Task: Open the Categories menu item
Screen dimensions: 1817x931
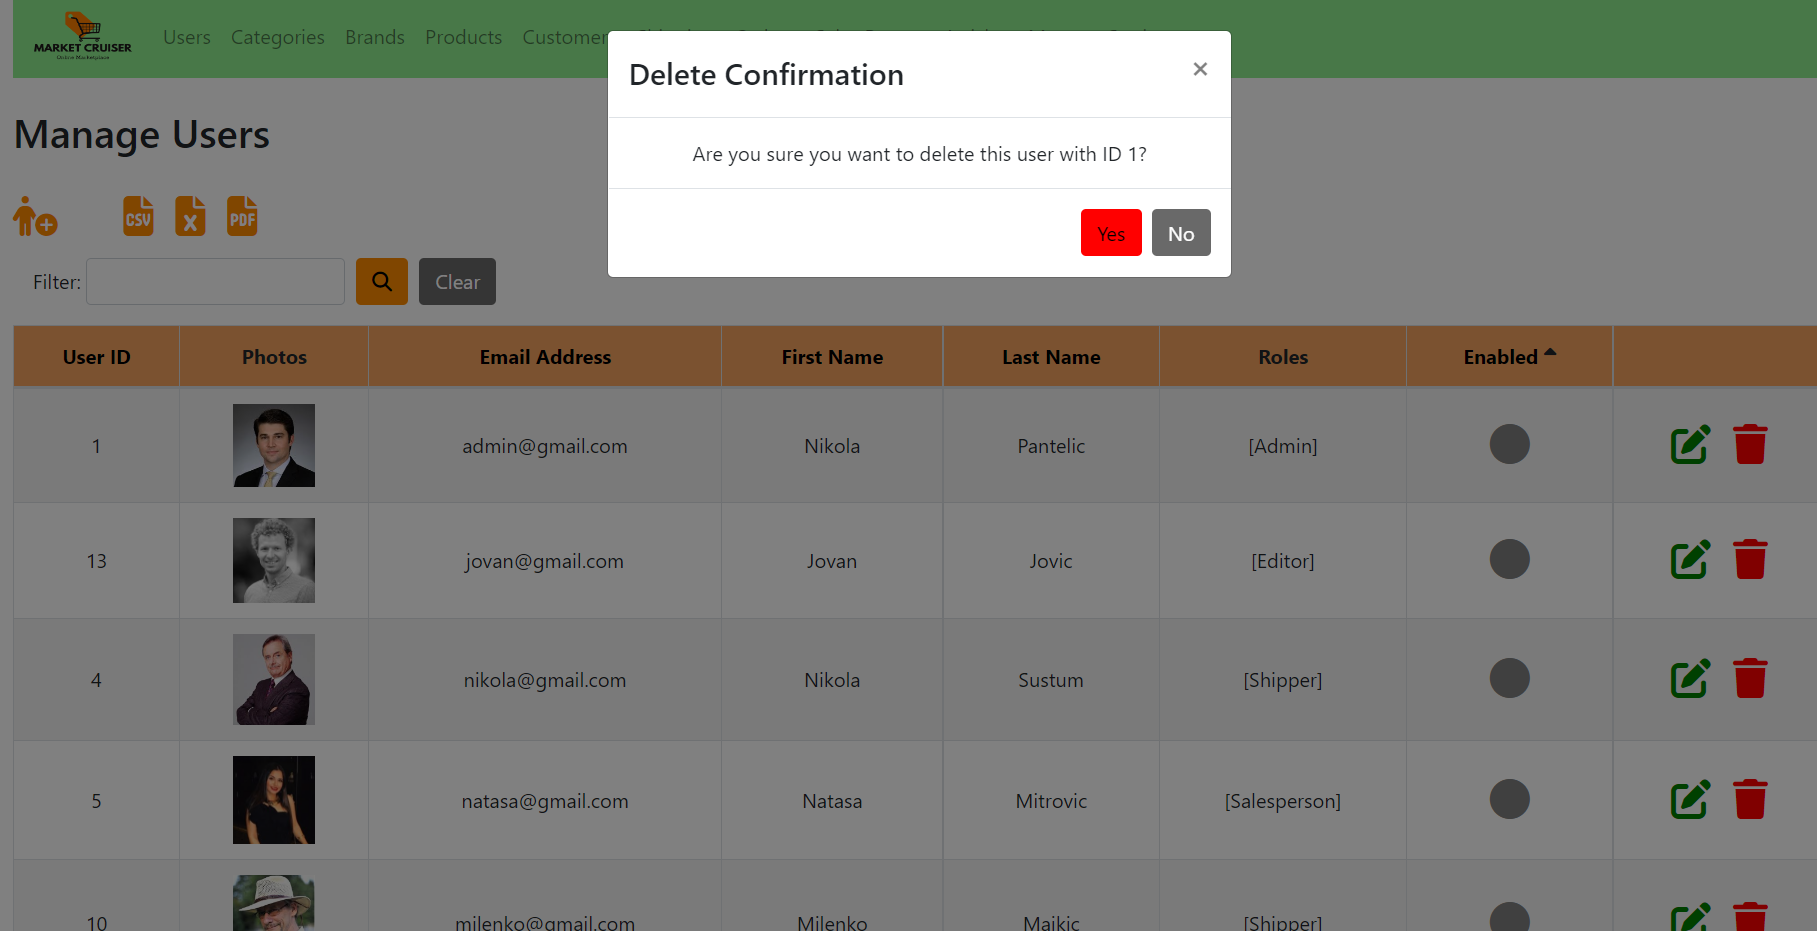Action: [x=278, y=37]
